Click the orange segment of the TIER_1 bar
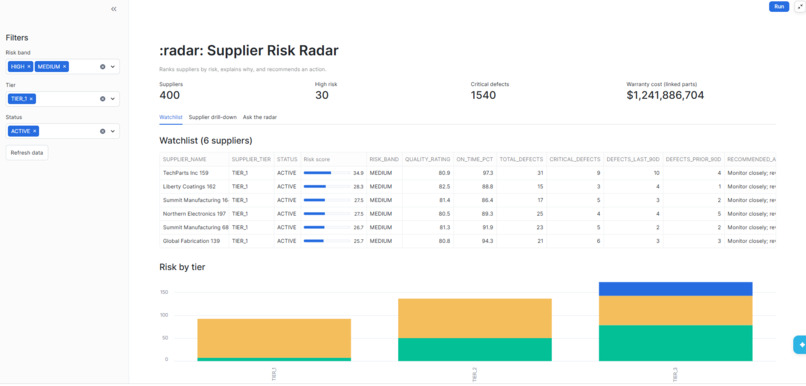 274,338
